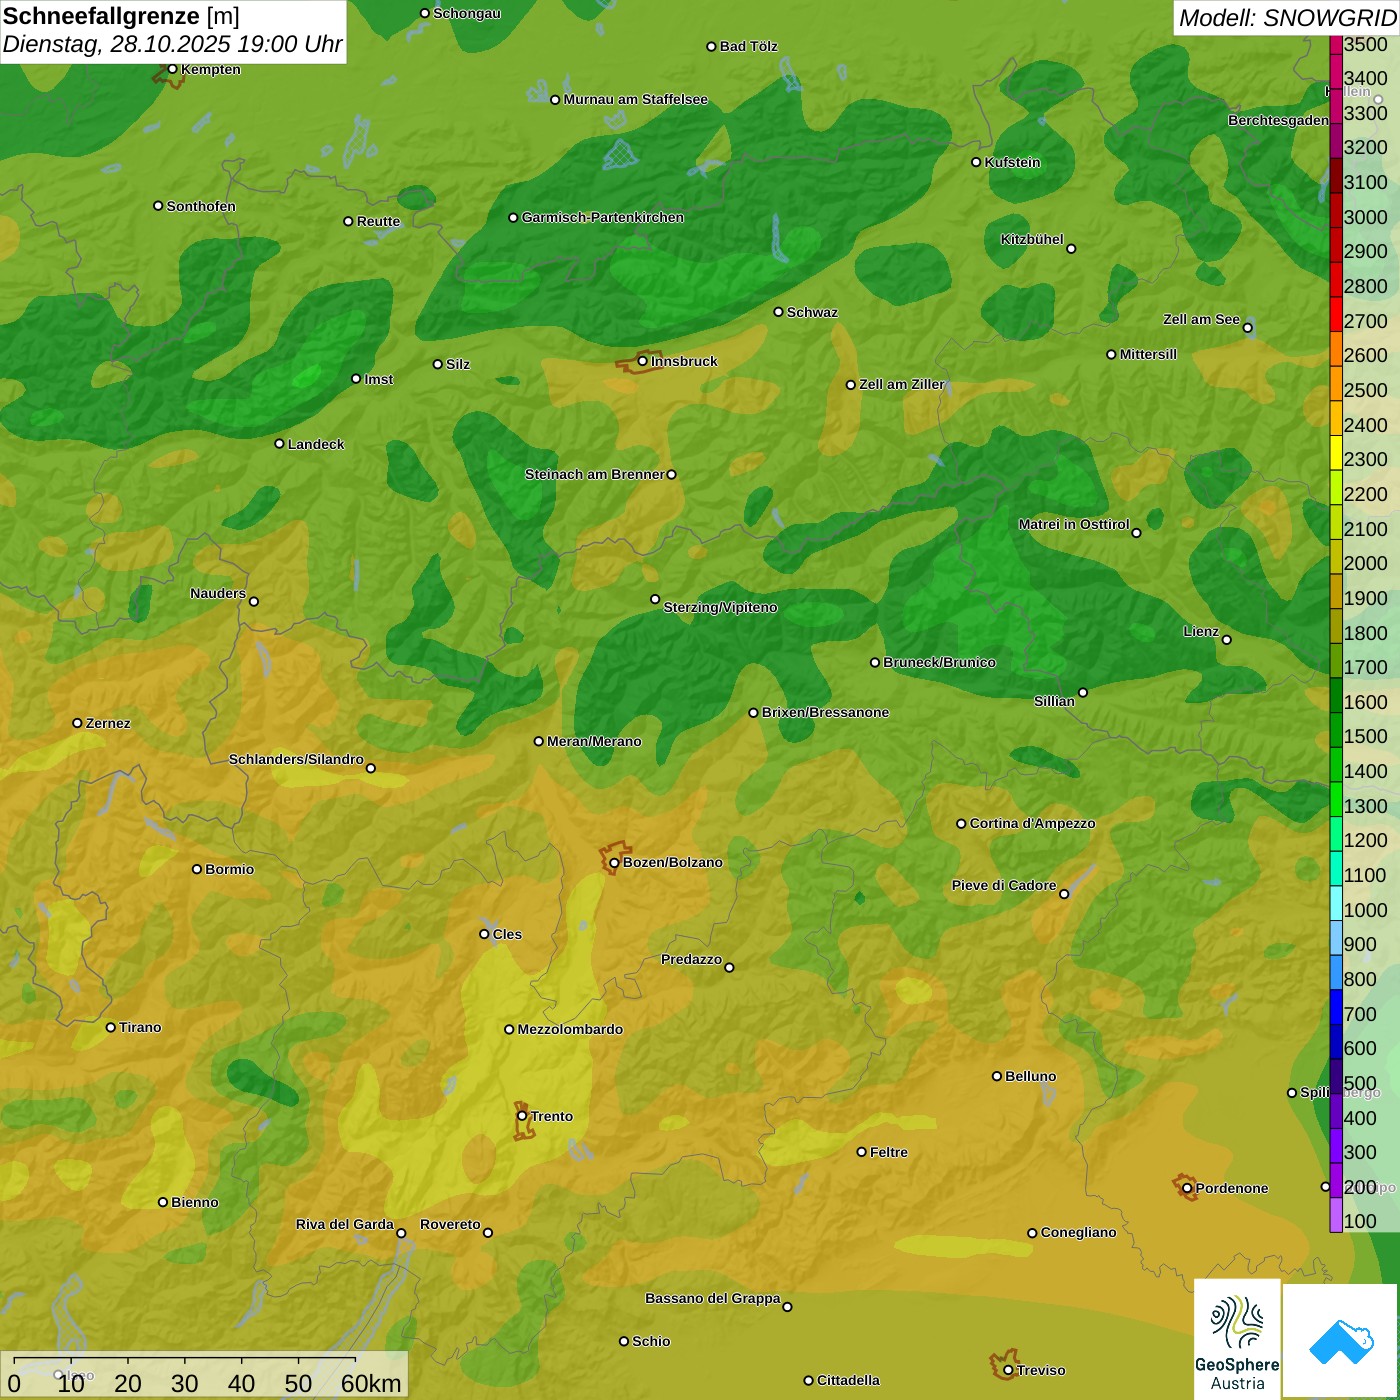Screen dimensions: 1400x1400
Task: Click the Modell: SNOWGRID label
Action: point(1286,17)
